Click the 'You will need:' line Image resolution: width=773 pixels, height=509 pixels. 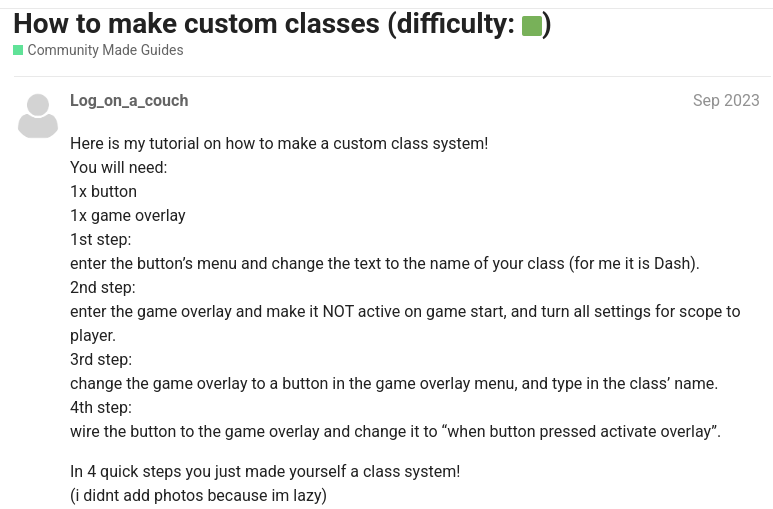[x=118, y=167]
